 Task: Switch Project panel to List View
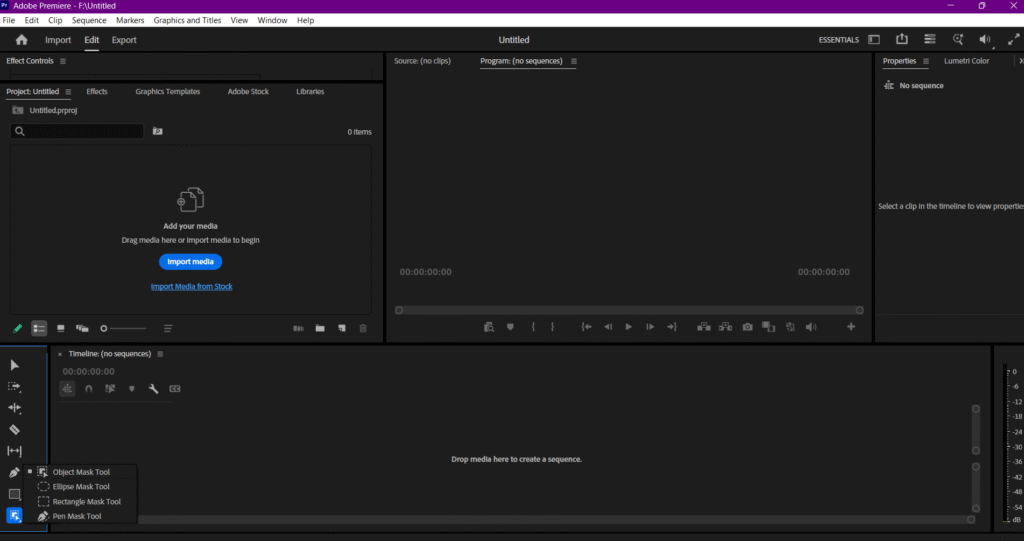[39, 329]
